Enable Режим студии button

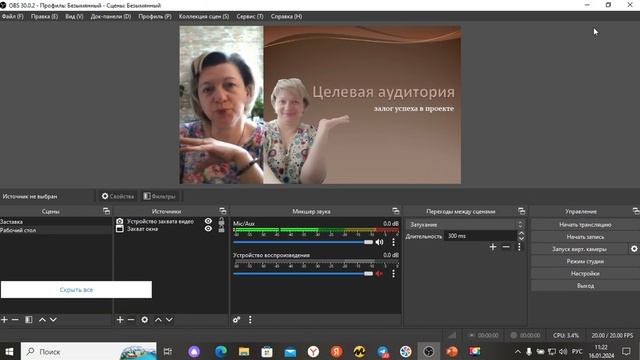585,261
